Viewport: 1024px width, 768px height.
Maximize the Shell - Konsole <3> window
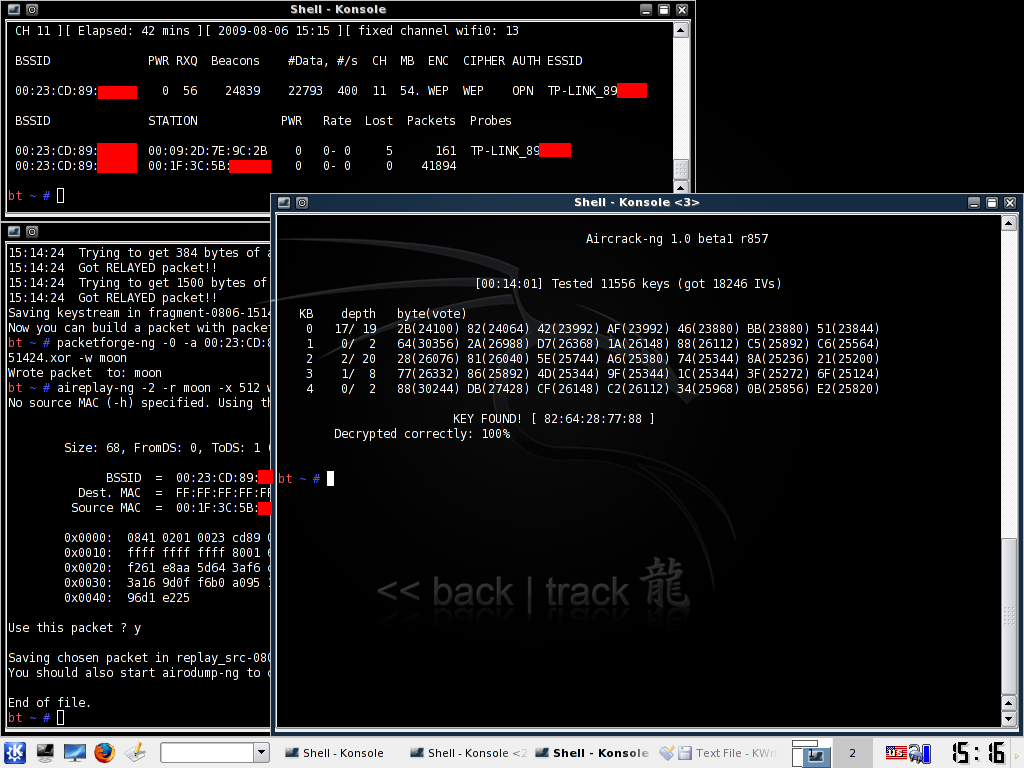click(x=991, y=203)
